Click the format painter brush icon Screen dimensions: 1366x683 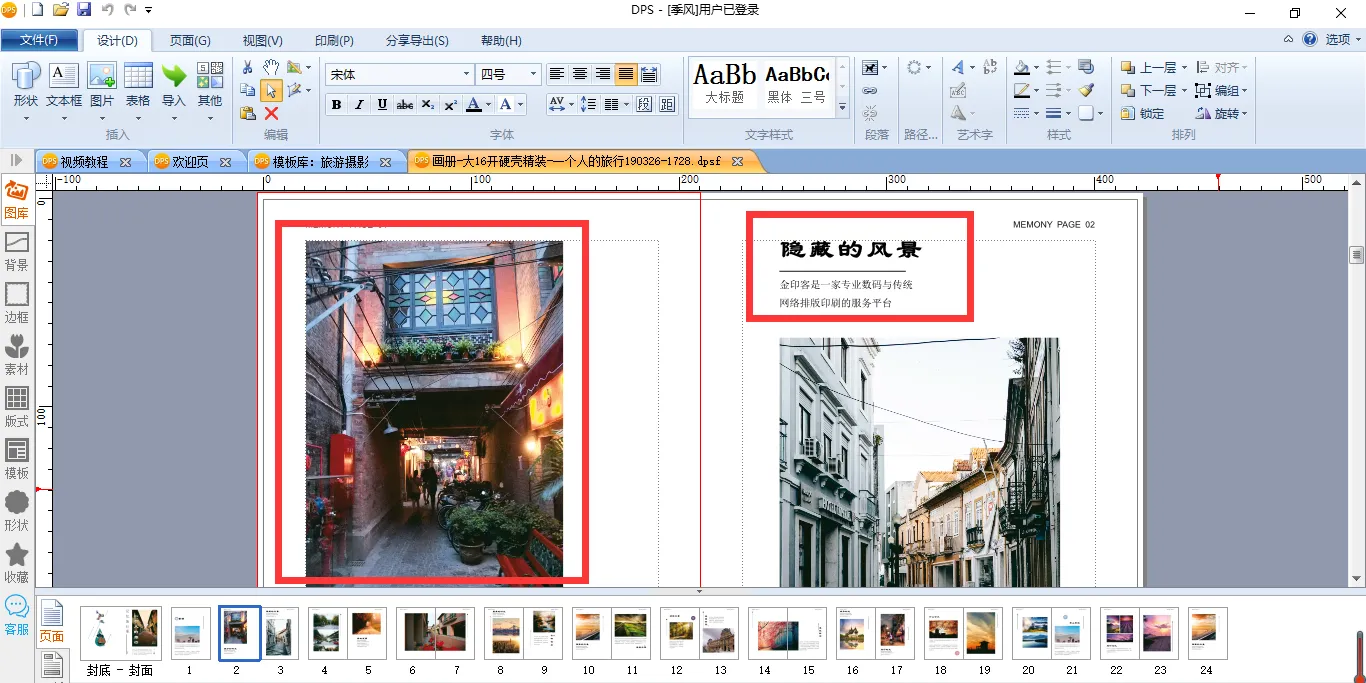[x=1086, y=90]
